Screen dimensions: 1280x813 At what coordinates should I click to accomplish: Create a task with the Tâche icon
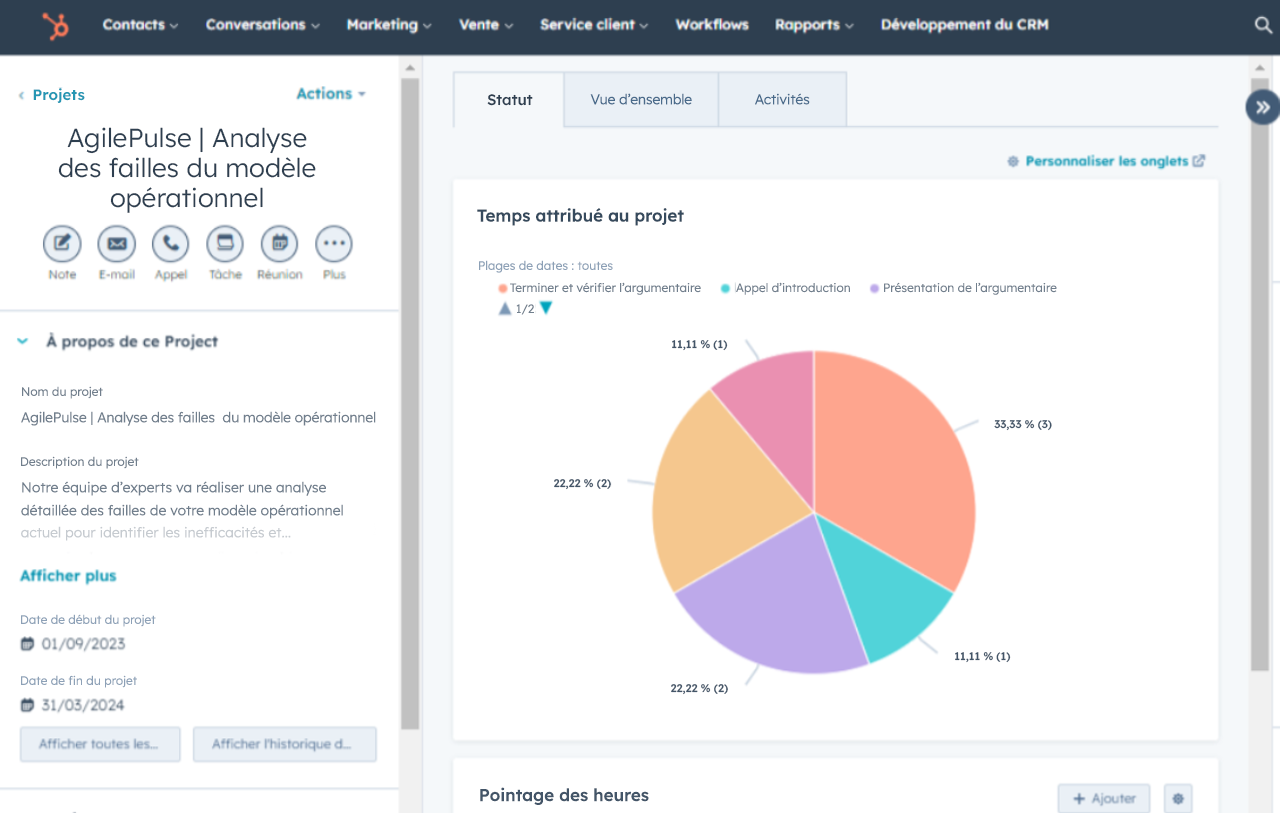click(x=225, y=244)
